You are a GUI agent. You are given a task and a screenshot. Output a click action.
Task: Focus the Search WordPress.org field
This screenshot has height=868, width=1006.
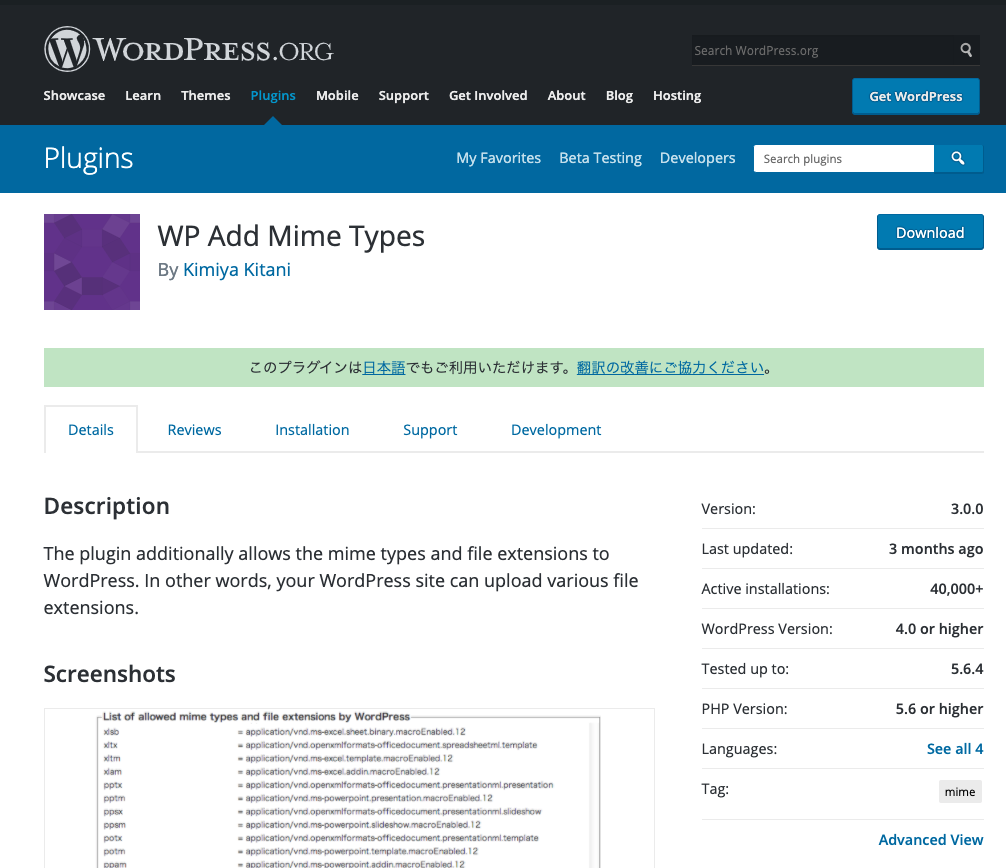pyautogui.click(x=820, y=50)
